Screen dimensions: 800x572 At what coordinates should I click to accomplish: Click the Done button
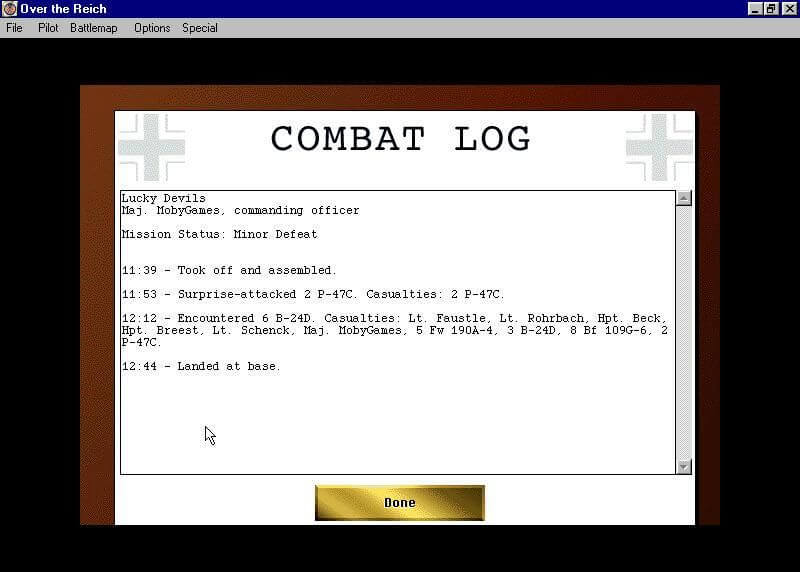click(399, 503)
